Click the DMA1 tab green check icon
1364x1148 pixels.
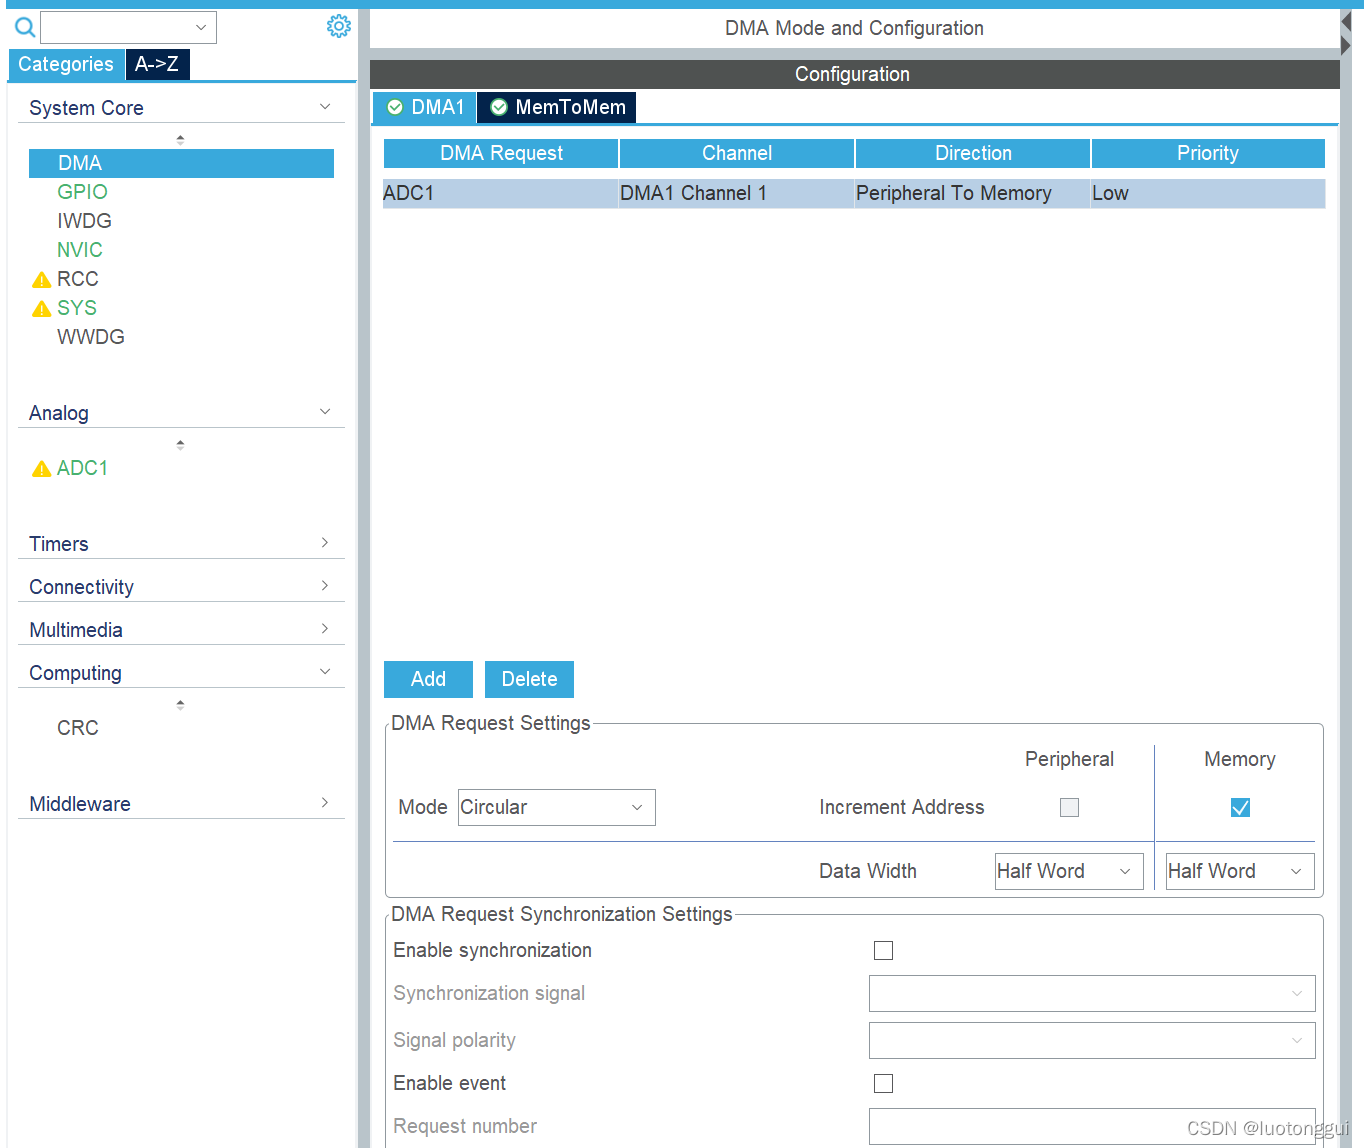tap(395, 107)
